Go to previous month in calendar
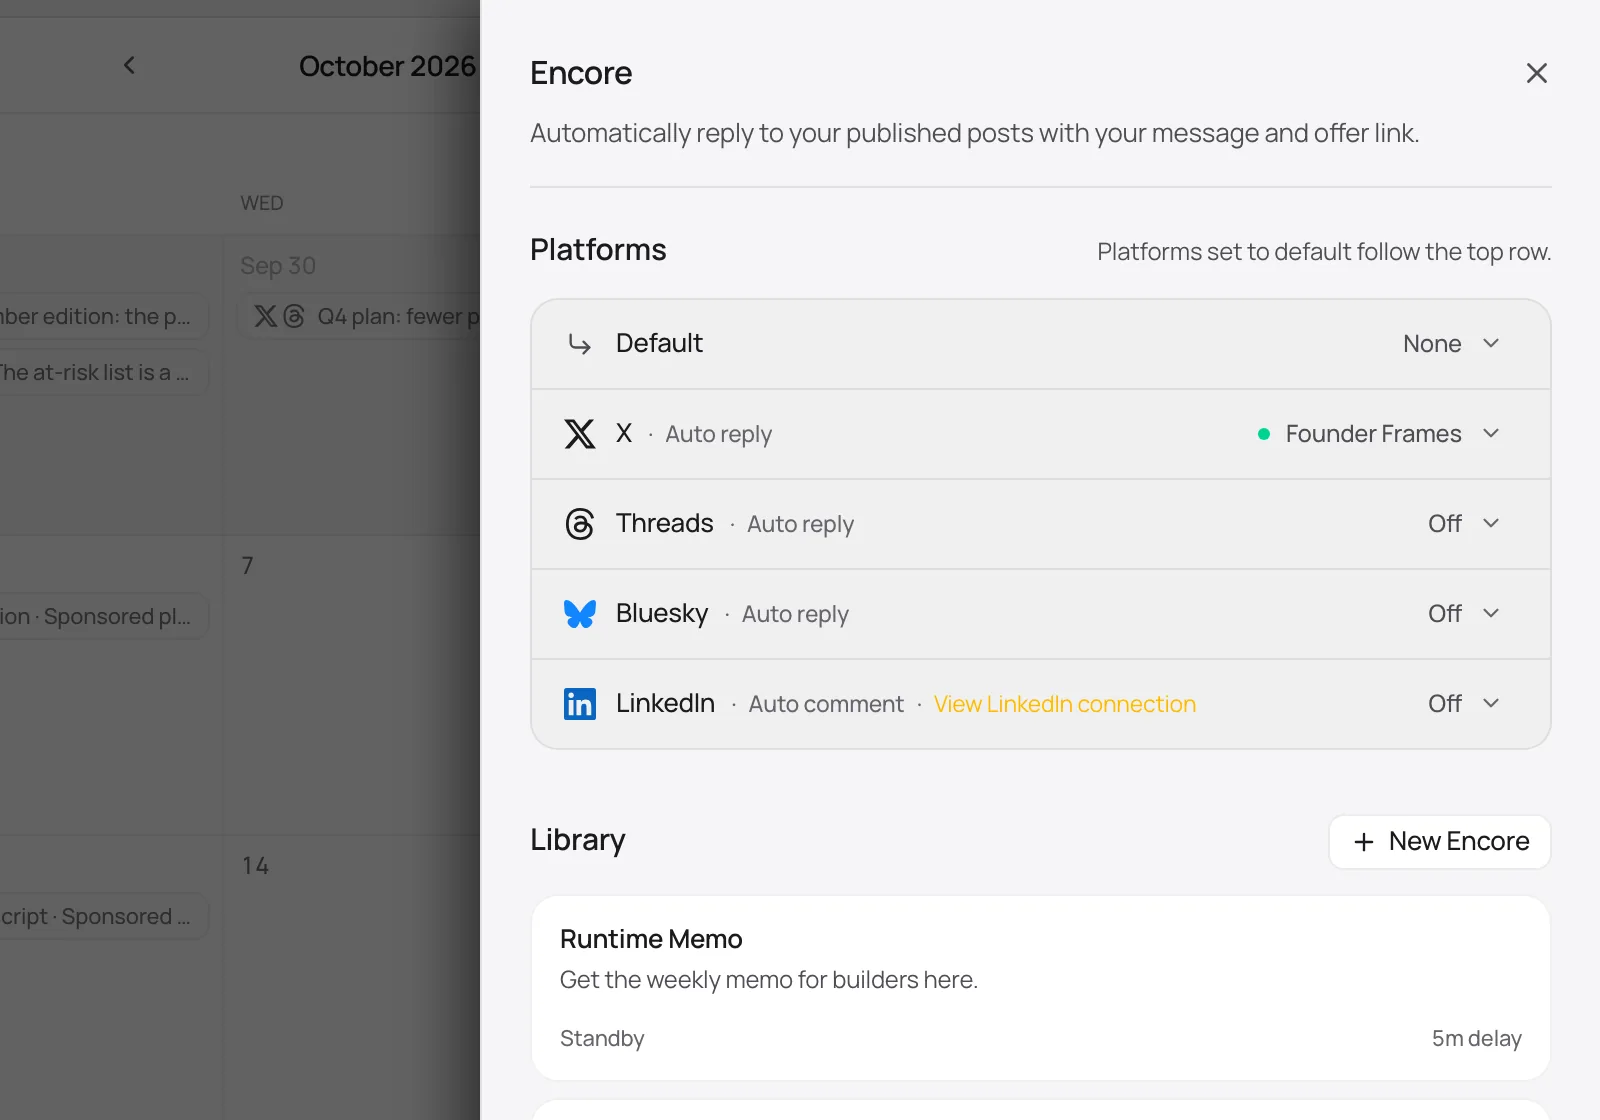The image size is (1600, 1120). click(129, 65)
